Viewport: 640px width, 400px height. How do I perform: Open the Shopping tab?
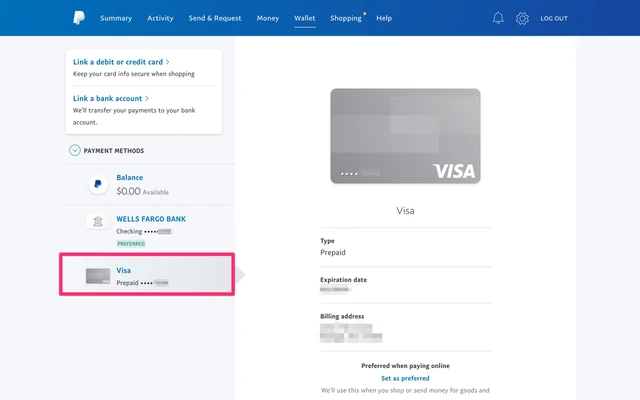pos(346,18)
